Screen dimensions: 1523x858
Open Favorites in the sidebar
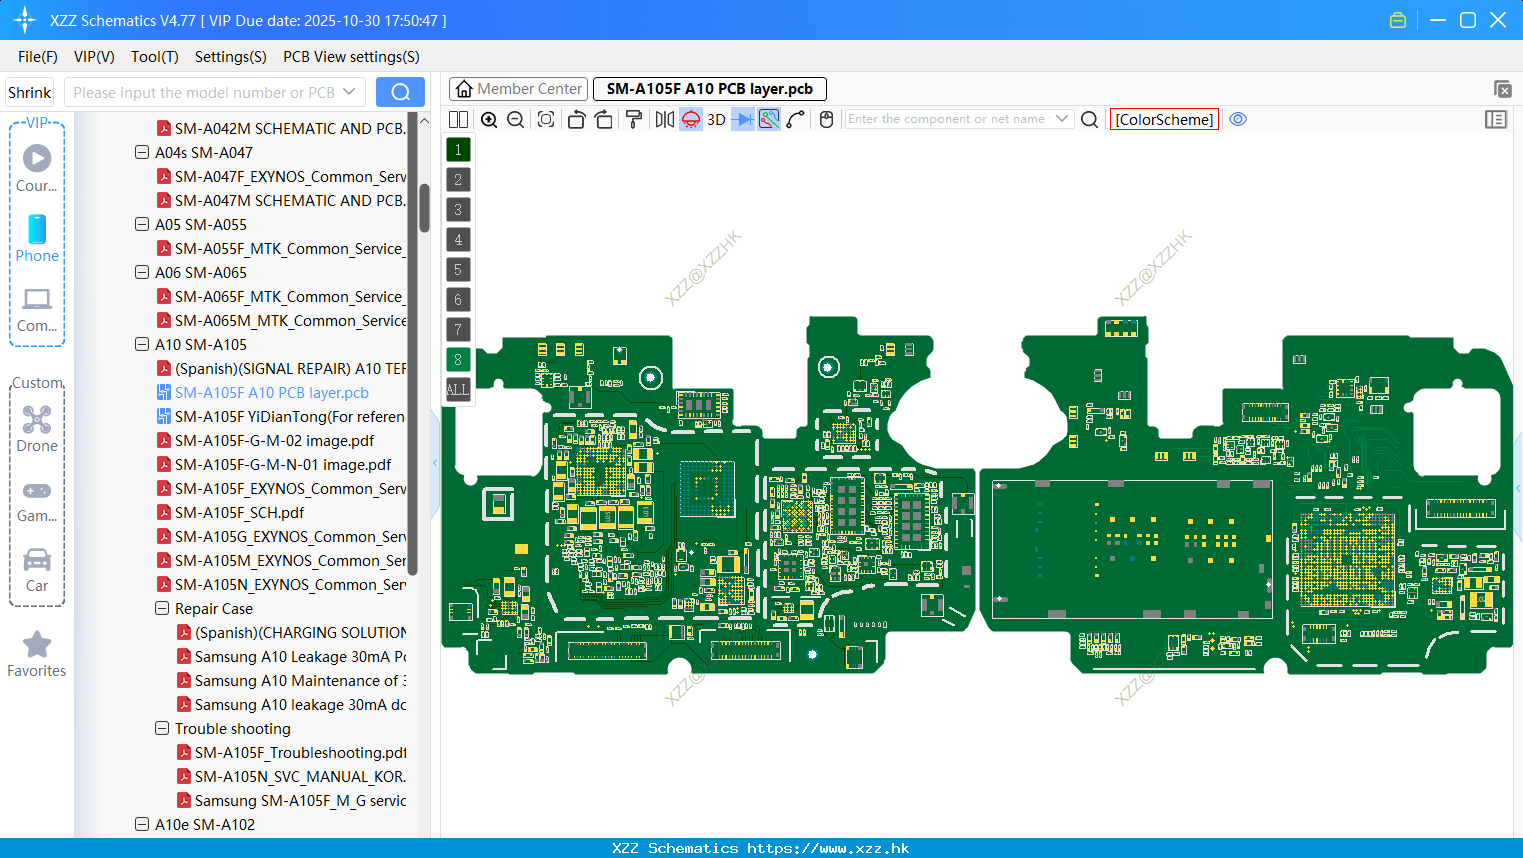[x=37, y=655]
